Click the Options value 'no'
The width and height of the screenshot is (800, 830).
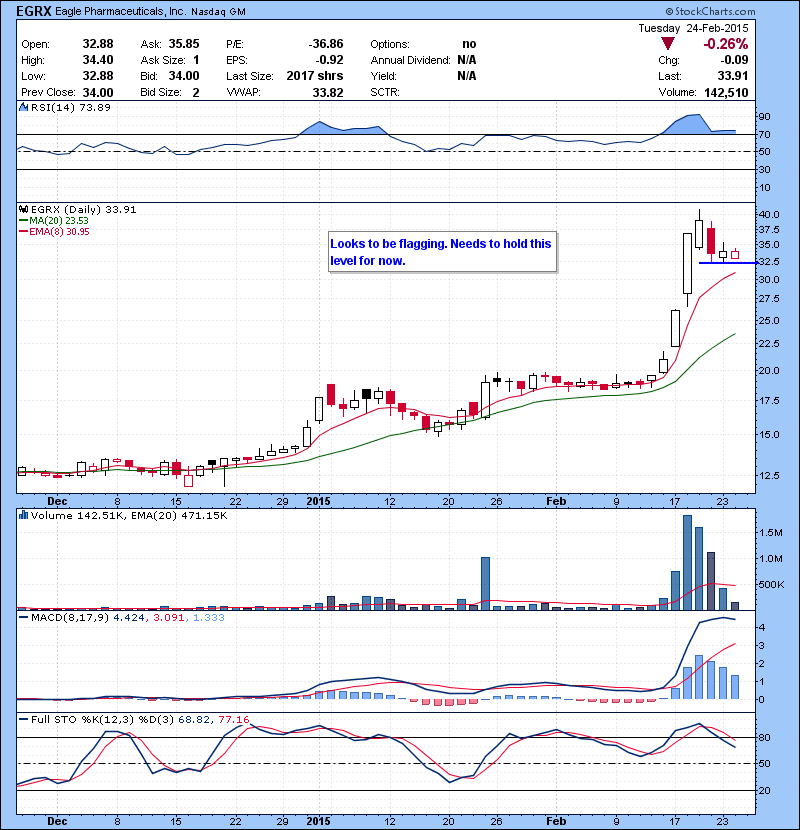click(469, 44)
